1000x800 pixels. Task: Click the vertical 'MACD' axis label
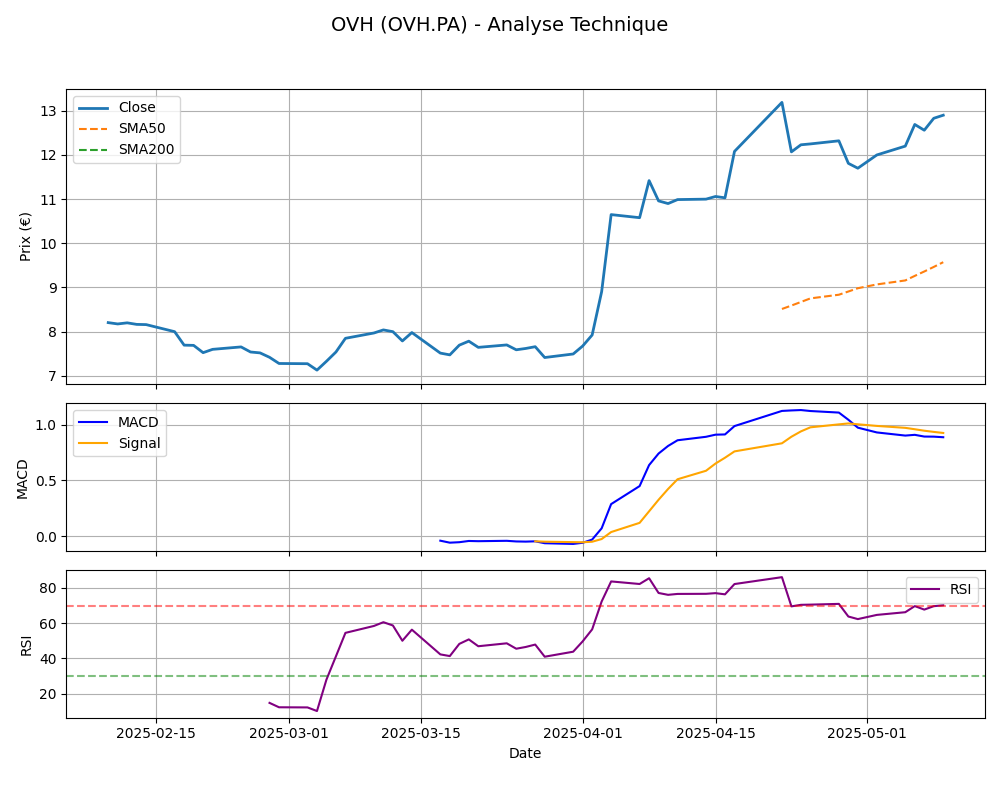pos(22,478)
